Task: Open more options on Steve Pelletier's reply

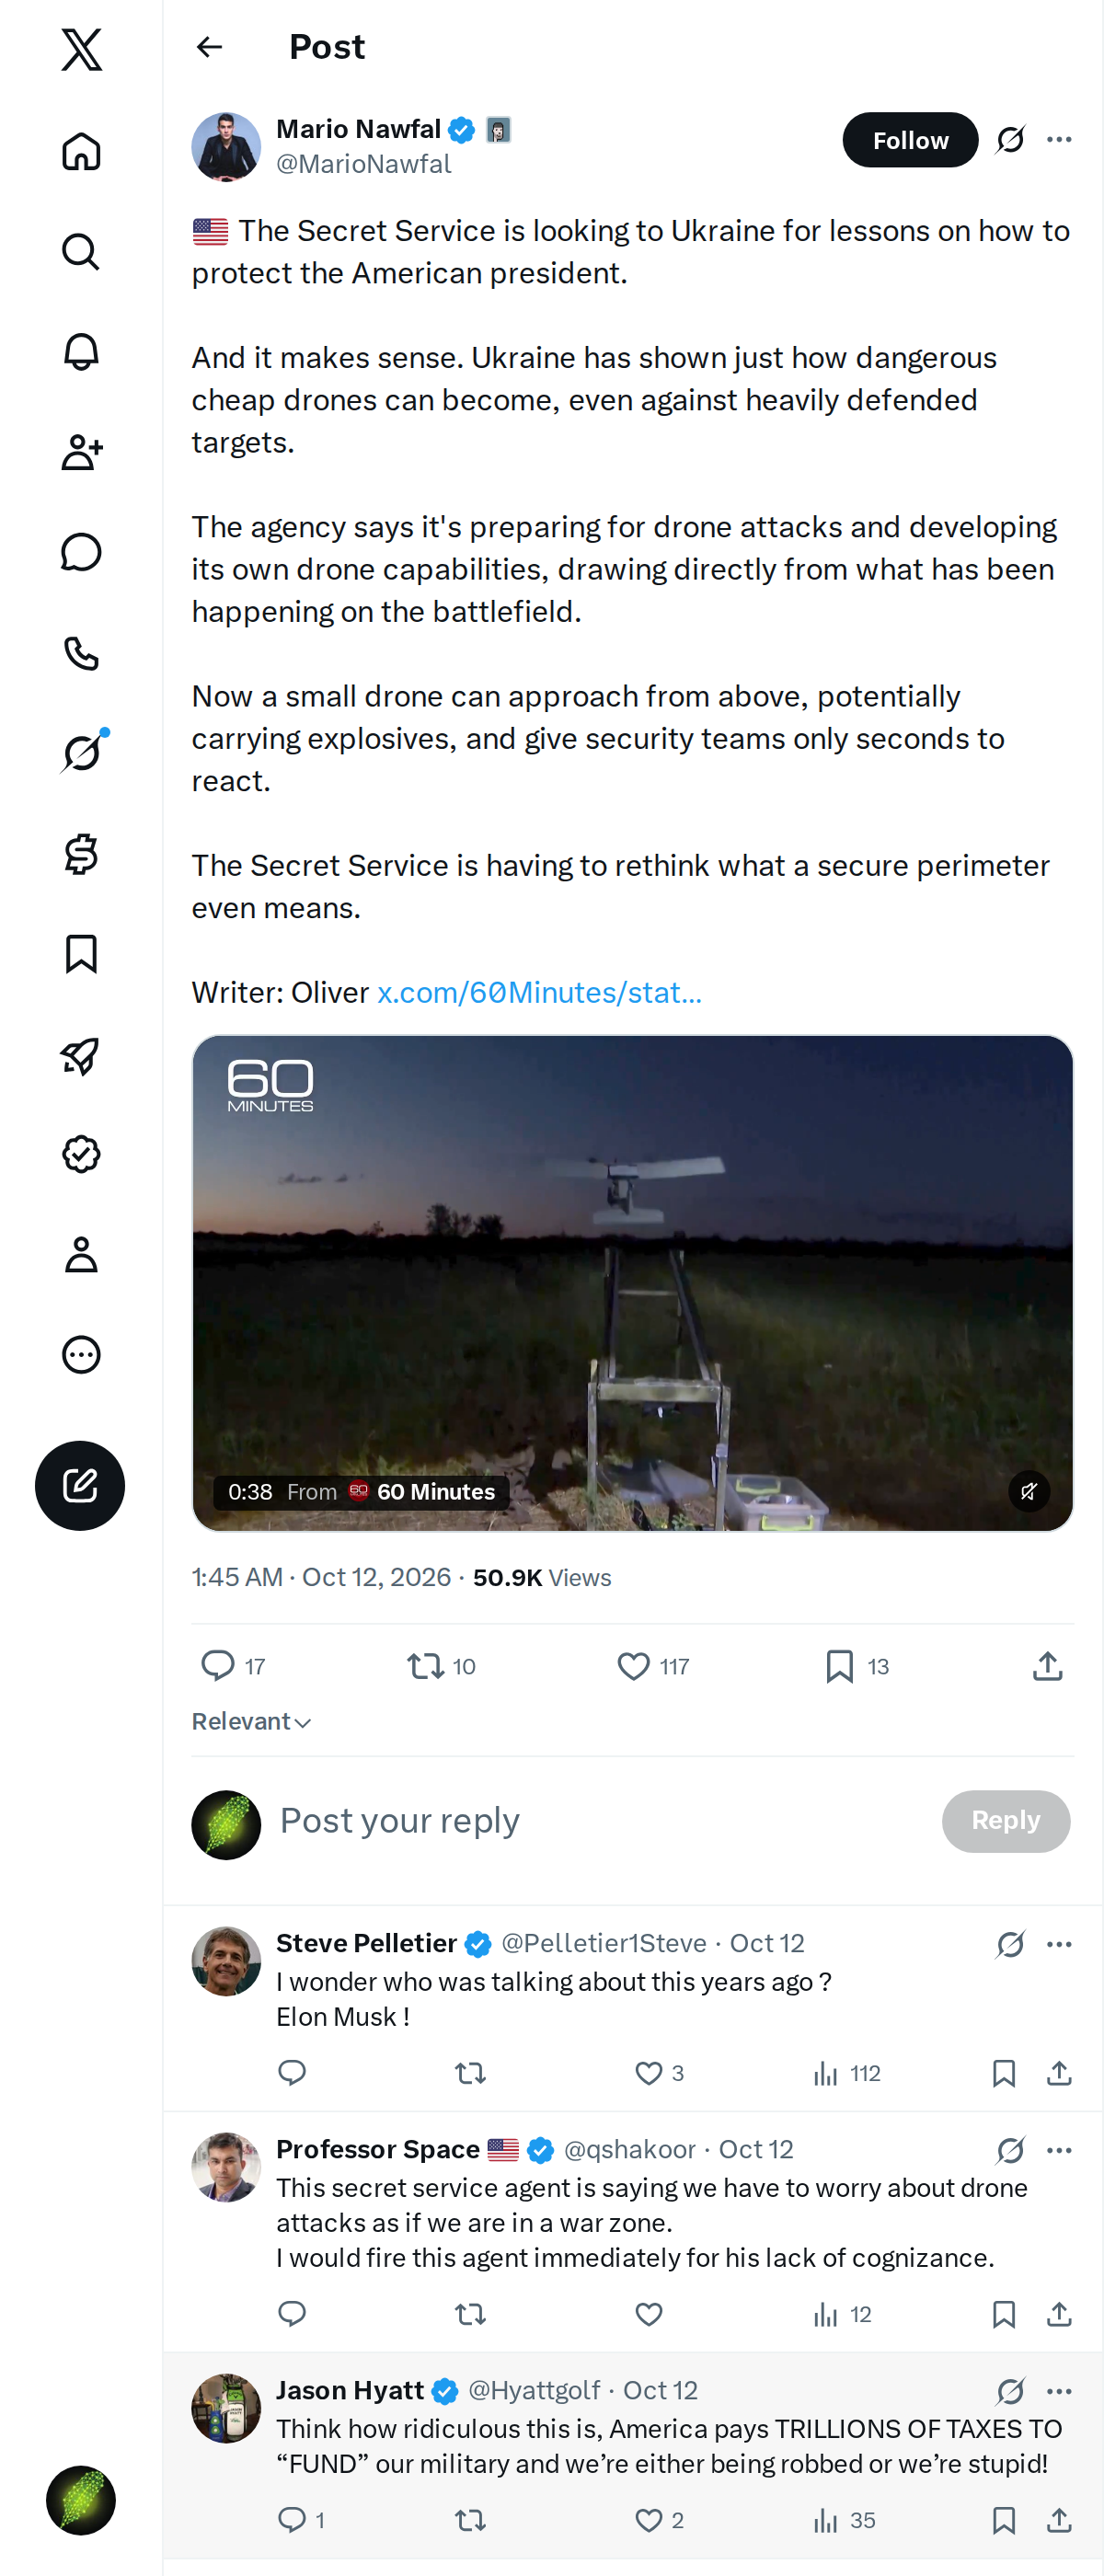Action: coord(1059,1944)
